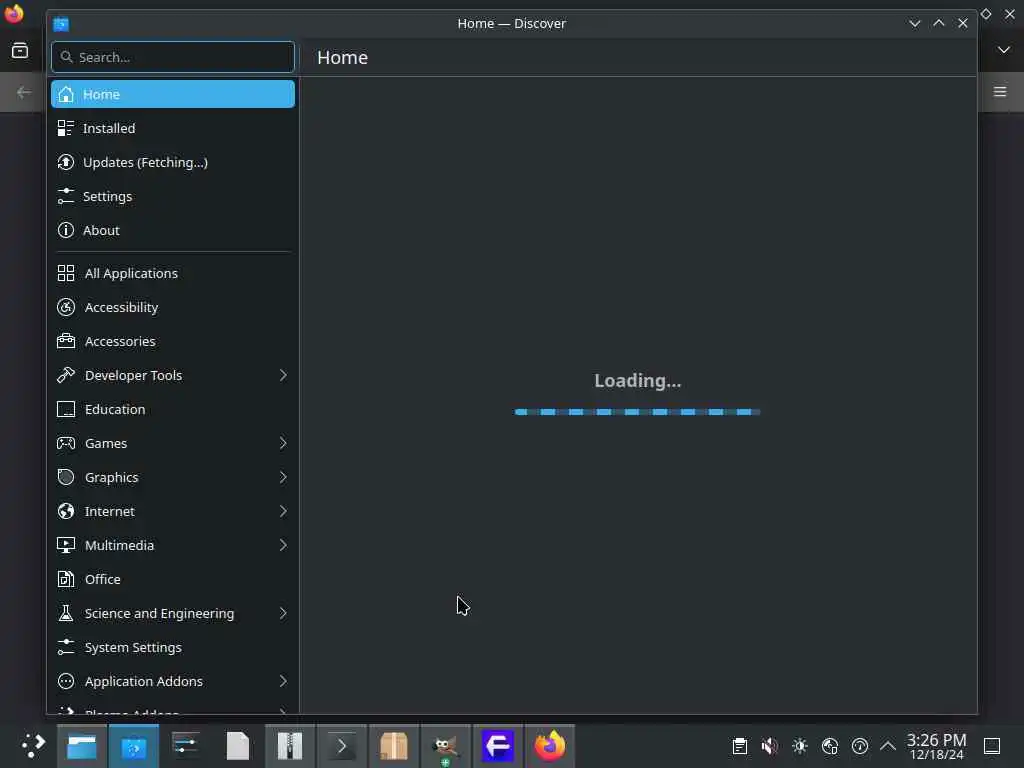Open the package box app in taskbar

point(394,746)
